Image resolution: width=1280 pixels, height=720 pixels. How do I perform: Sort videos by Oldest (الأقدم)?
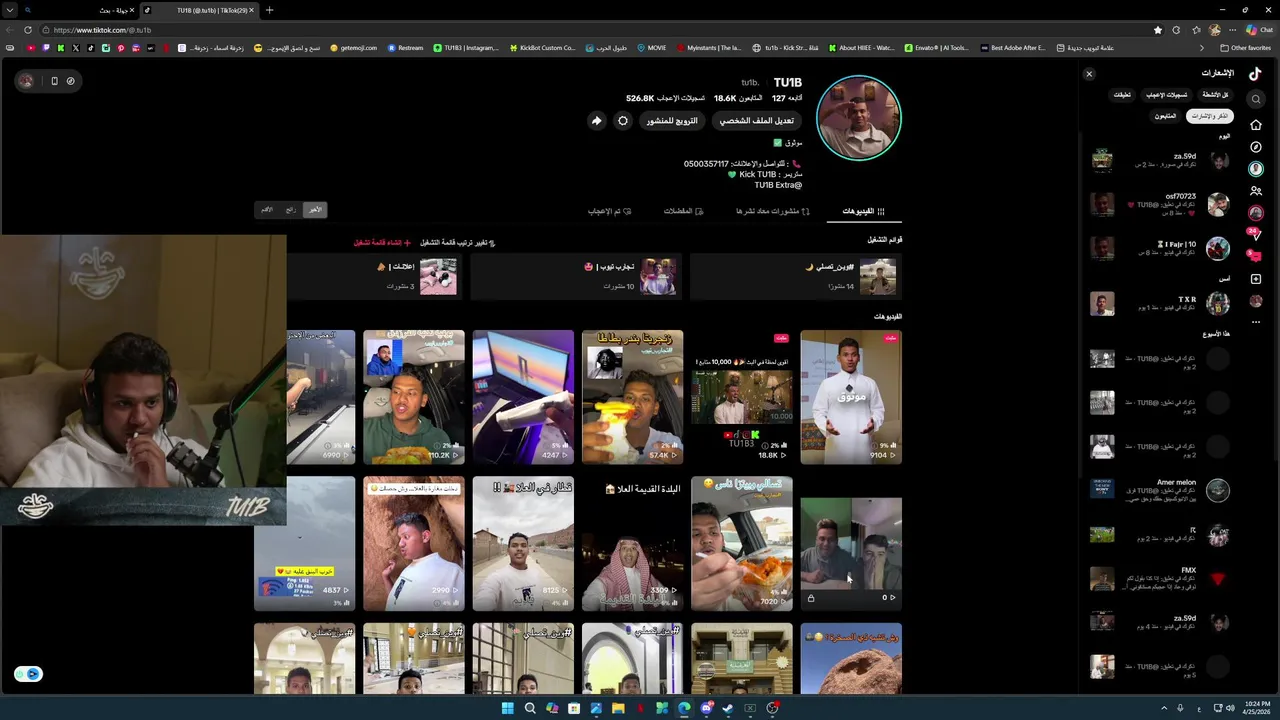[x=267, y=210]
